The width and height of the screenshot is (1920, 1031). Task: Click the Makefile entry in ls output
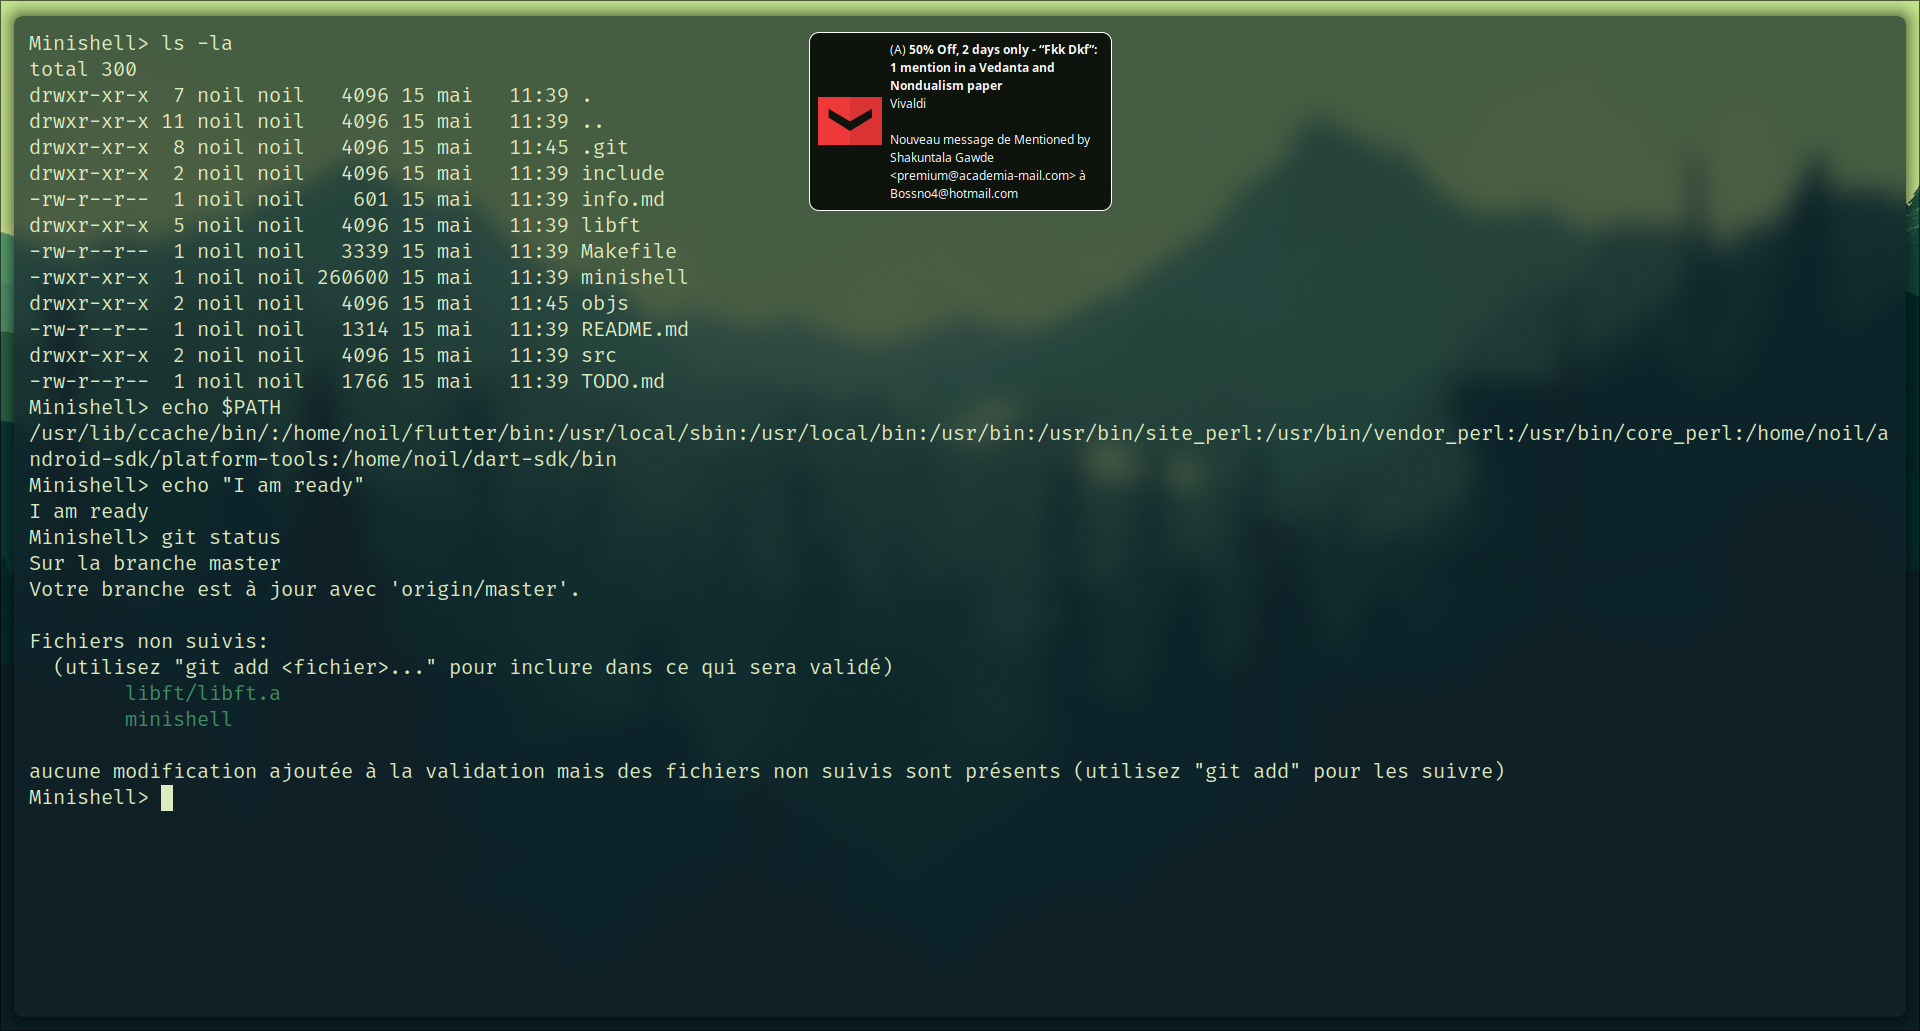coord(629,251)
